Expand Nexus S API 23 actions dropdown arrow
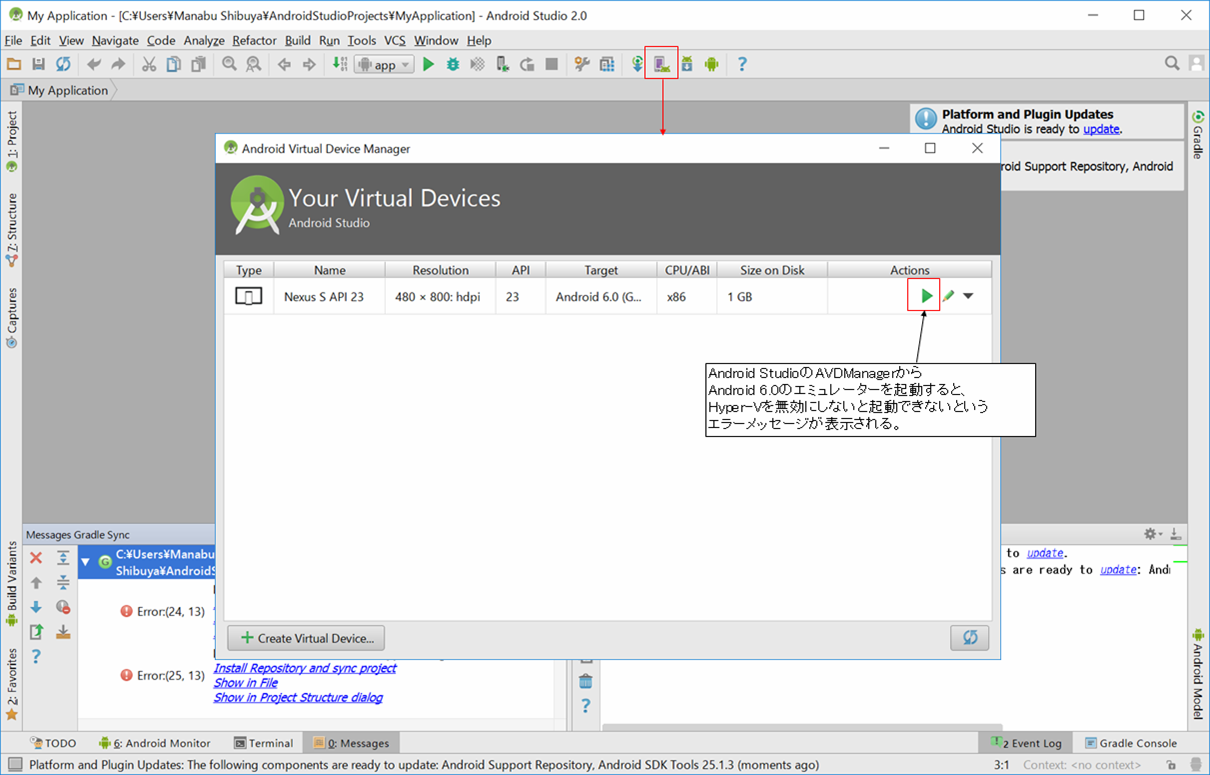1210x775 pixels. 968,296
